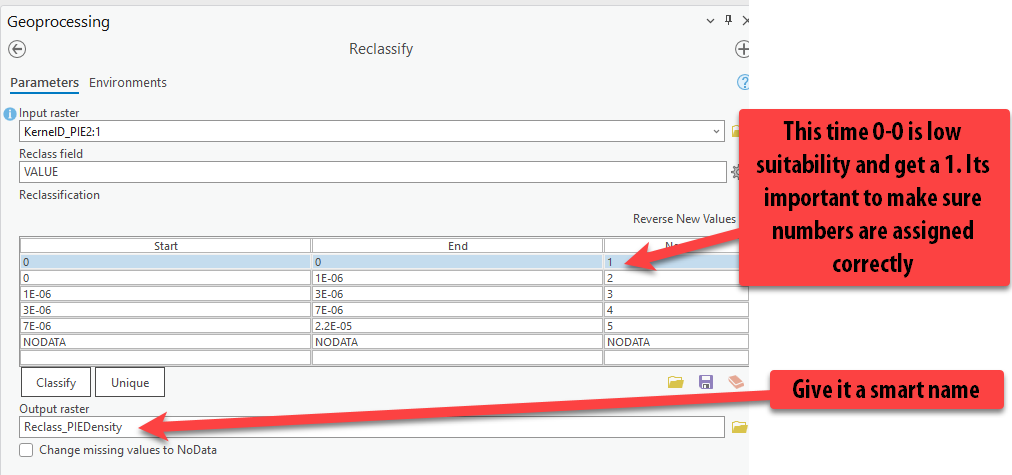Click the Reclass field VALUE box
Image resolution: width=1012 pixels, height=475 pixels.
[x=370, y=172]
